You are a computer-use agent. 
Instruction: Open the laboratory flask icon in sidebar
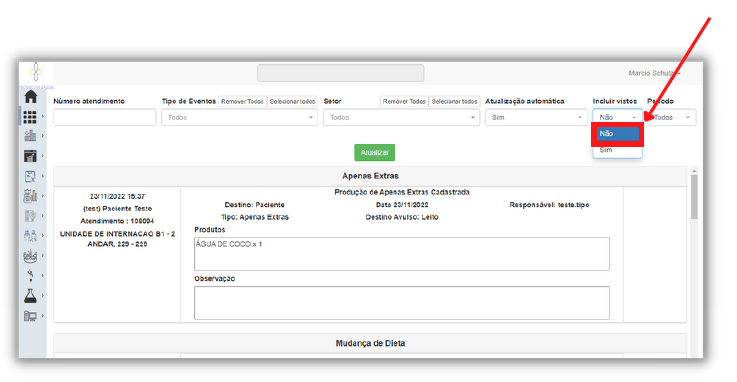pos(30,296)
